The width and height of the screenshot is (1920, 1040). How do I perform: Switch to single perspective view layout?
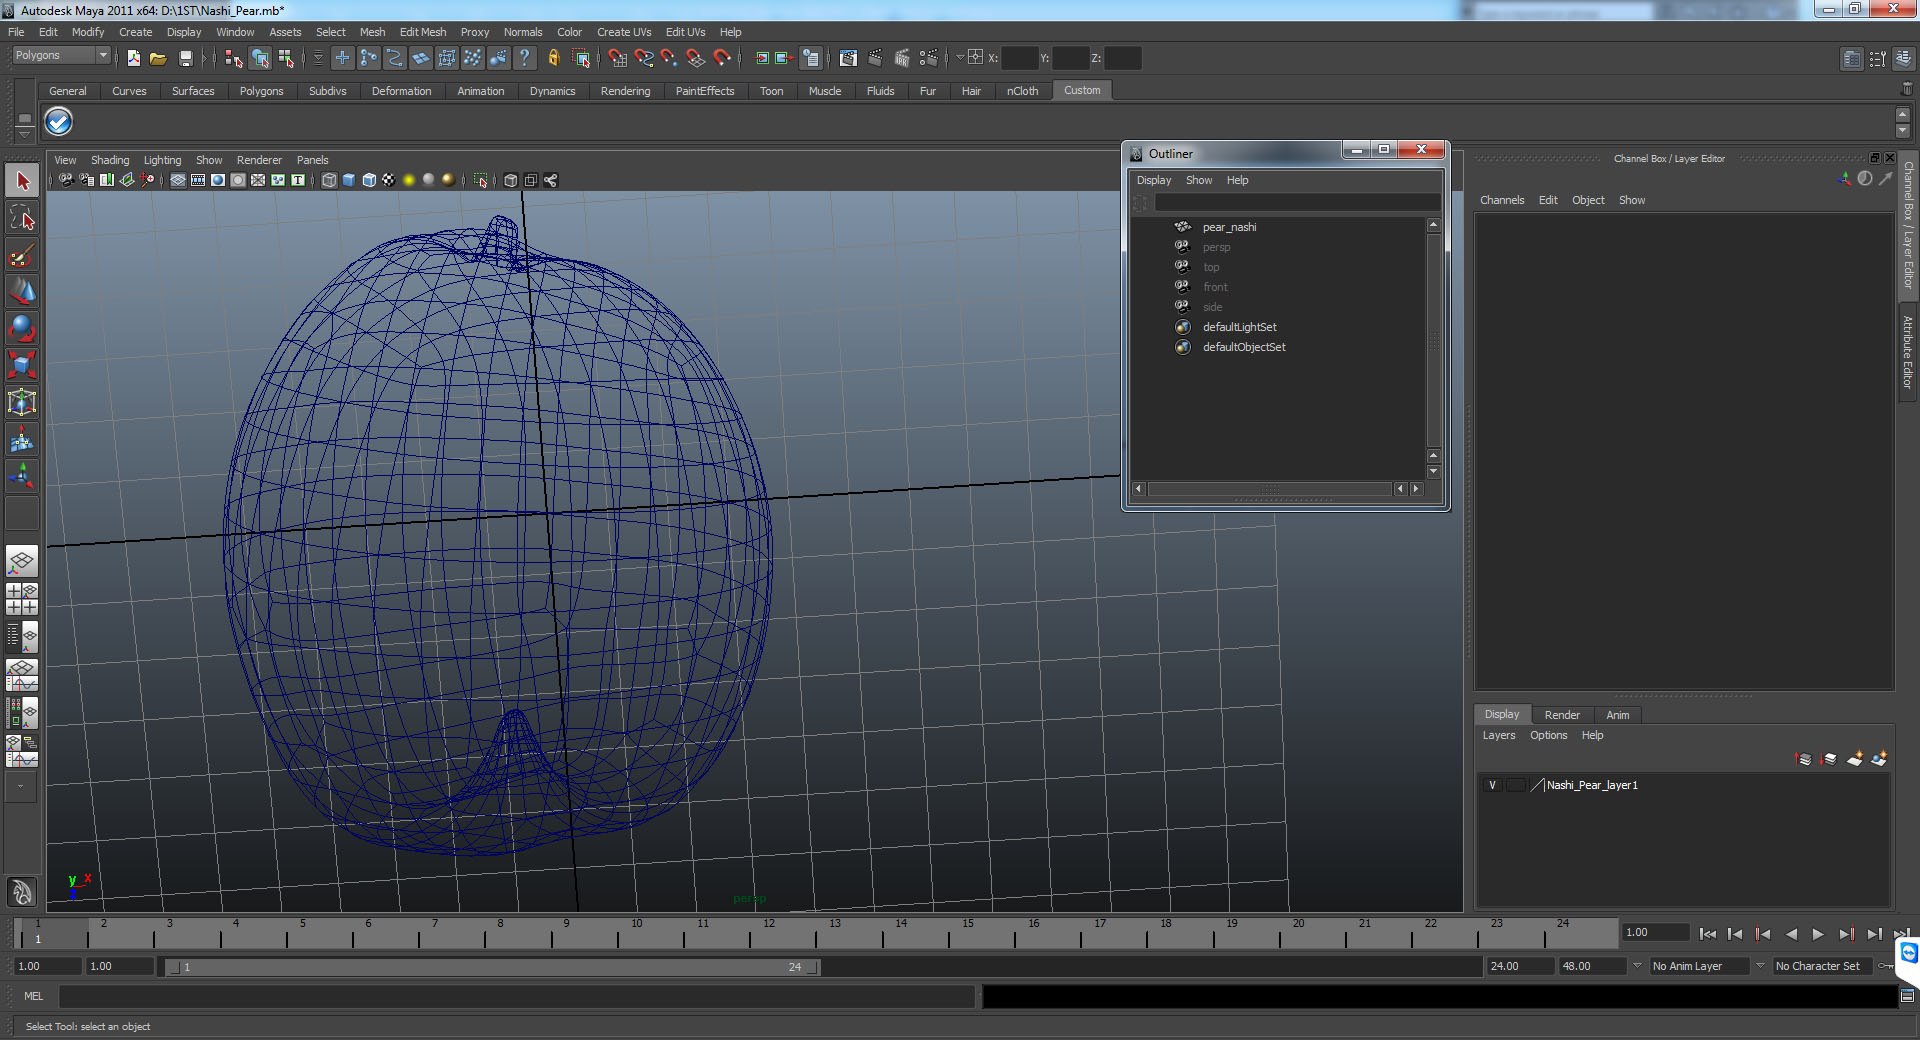tap(22, 562)
